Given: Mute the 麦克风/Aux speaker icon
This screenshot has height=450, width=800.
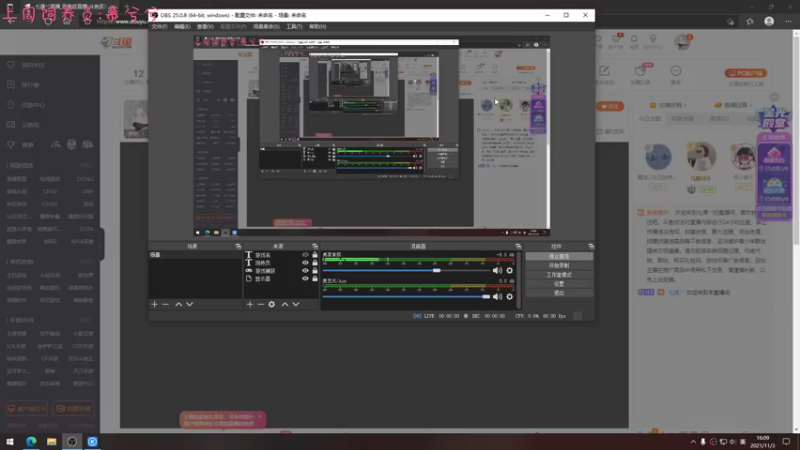Looking at the screenshot, I should 497,296.
